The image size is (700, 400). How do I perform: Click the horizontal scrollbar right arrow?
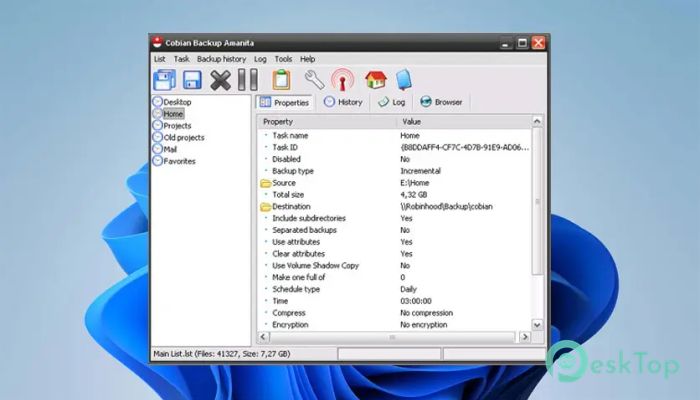[525, 337]
